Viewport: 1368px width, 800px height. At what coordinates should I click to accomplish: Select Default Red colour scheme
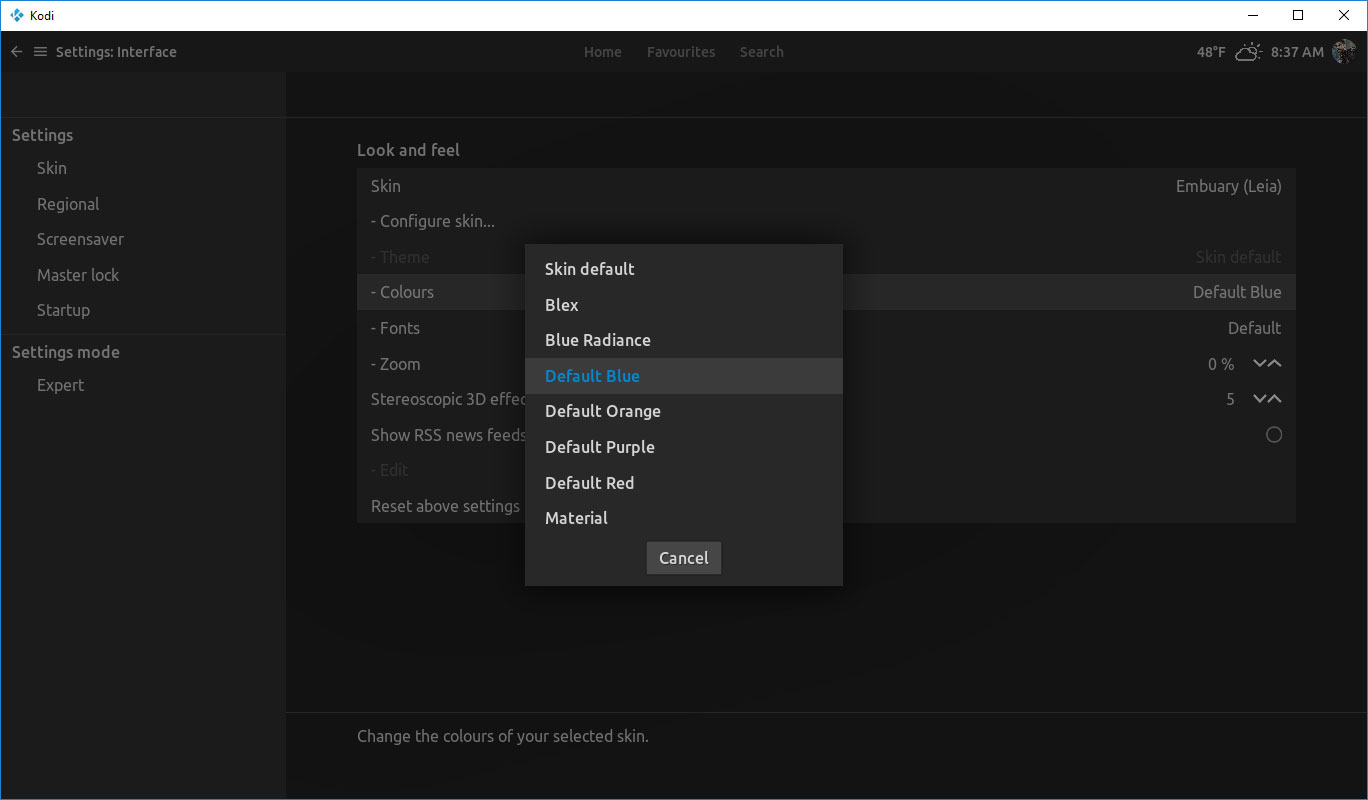tap(684, 483)
